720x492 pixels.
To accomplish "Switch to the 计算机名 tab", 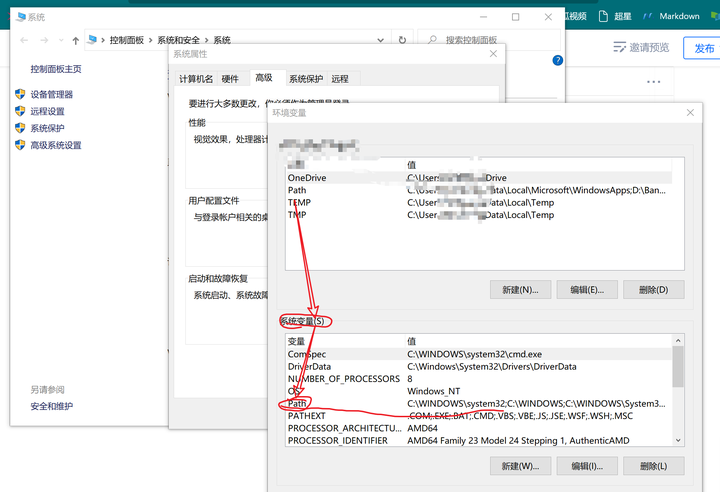I will pos(196,79).
